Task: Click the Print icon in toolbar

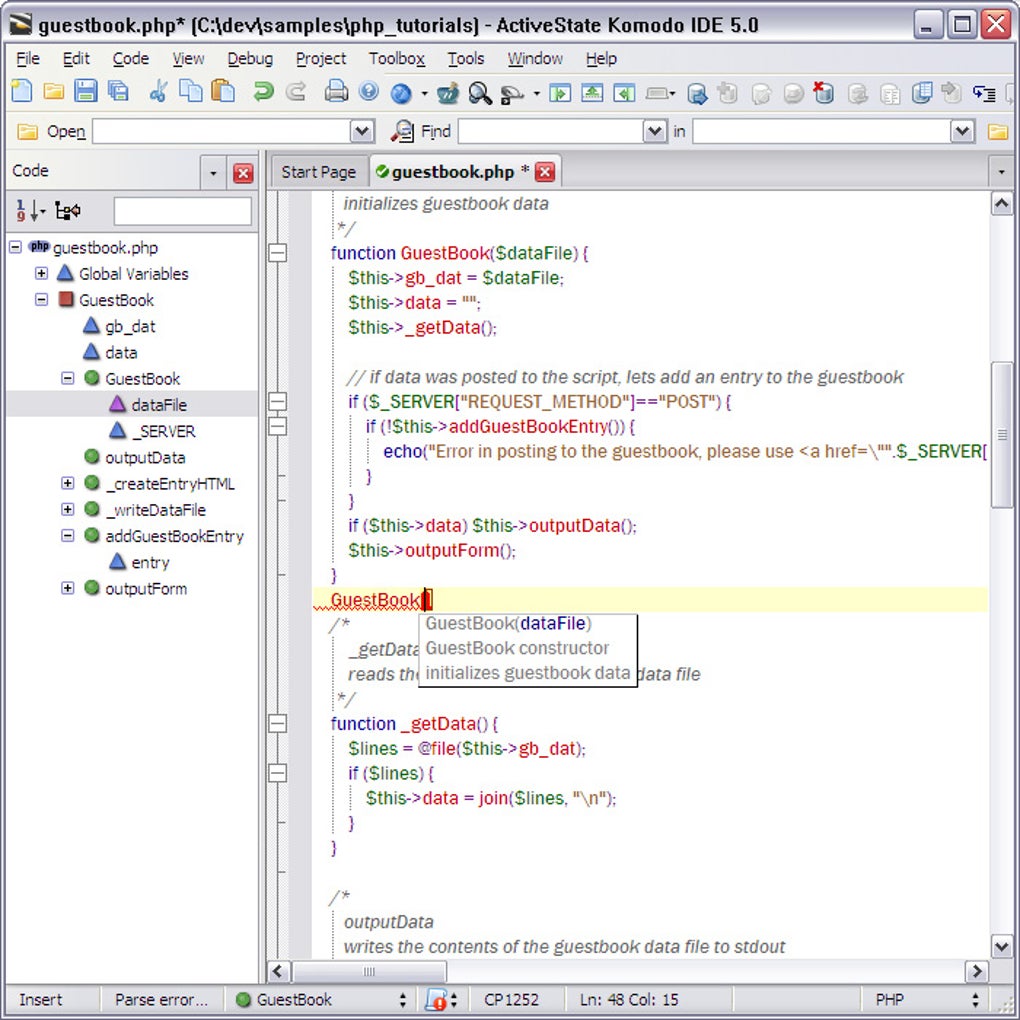Action: pos(336,92)
